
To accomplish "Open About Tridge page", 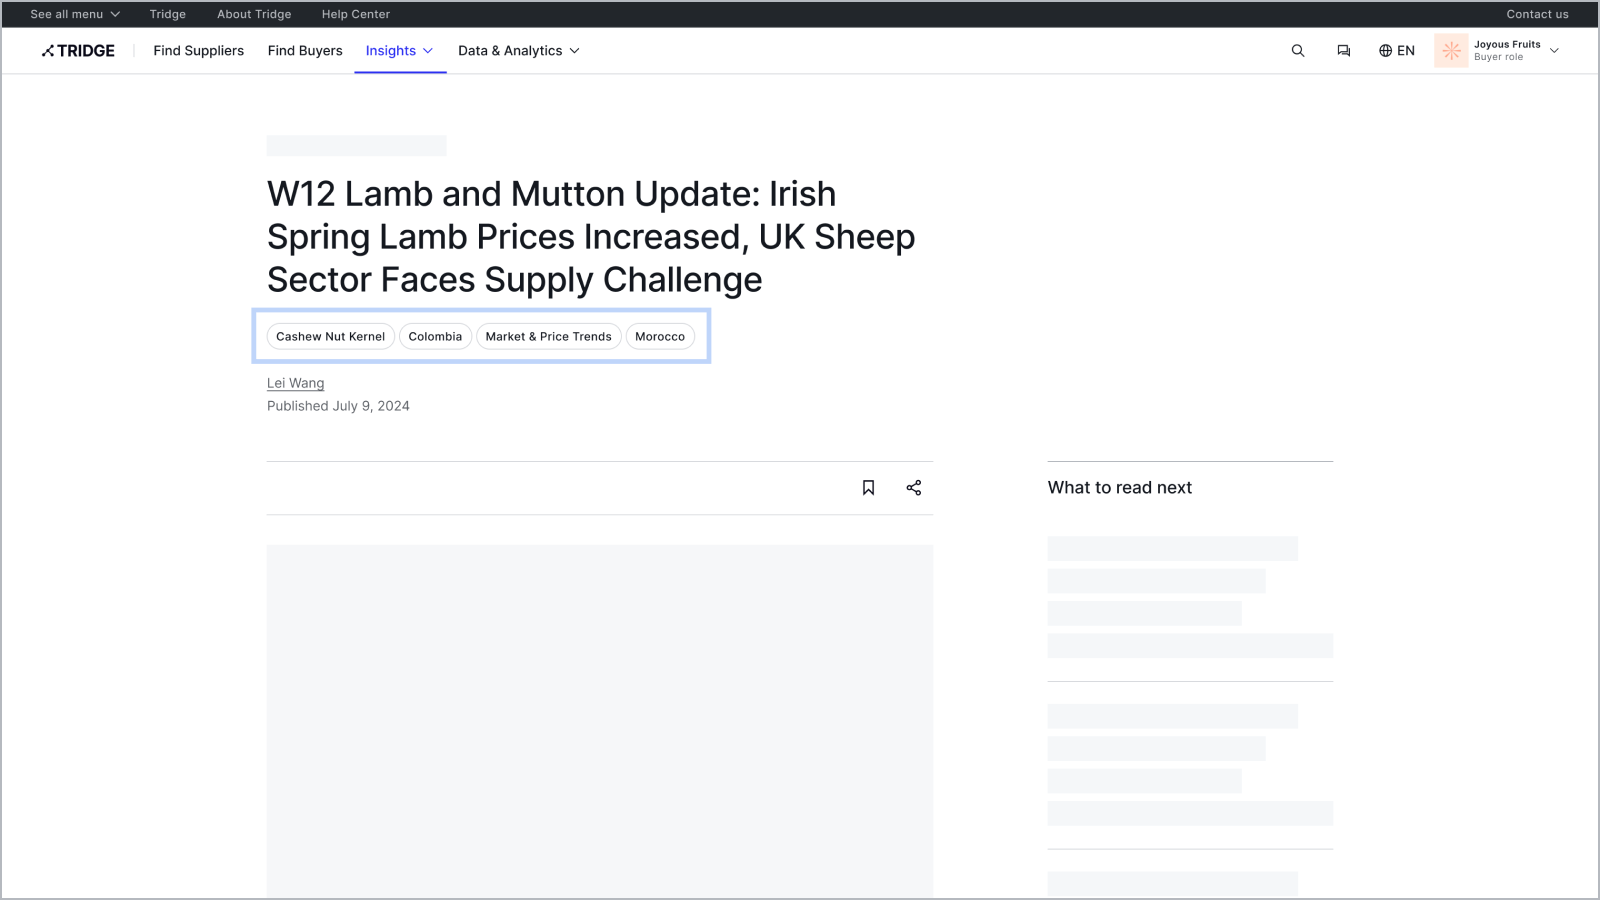I will point(254,14).
